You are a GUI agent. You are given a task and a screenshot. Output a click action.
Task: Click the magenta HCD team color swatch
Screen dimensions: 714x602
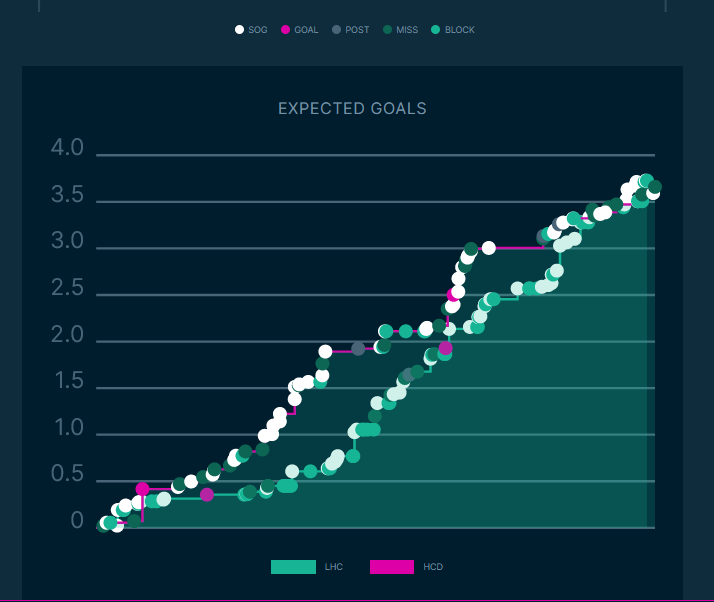point(392,567)
